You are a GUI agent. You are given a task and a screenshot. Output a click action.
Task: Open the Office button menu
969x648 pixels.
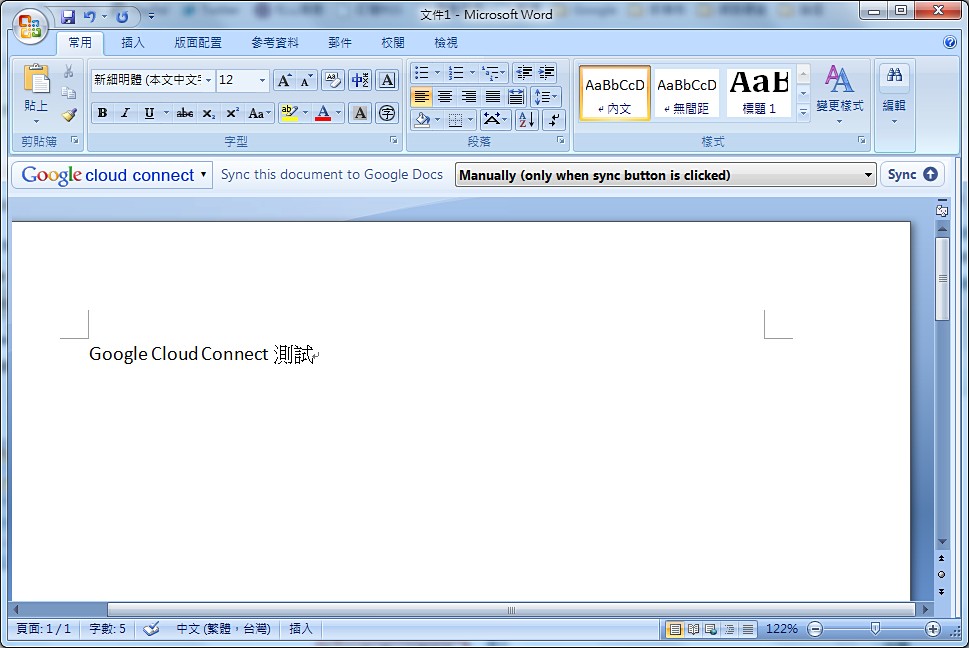(x=30, y=27)
